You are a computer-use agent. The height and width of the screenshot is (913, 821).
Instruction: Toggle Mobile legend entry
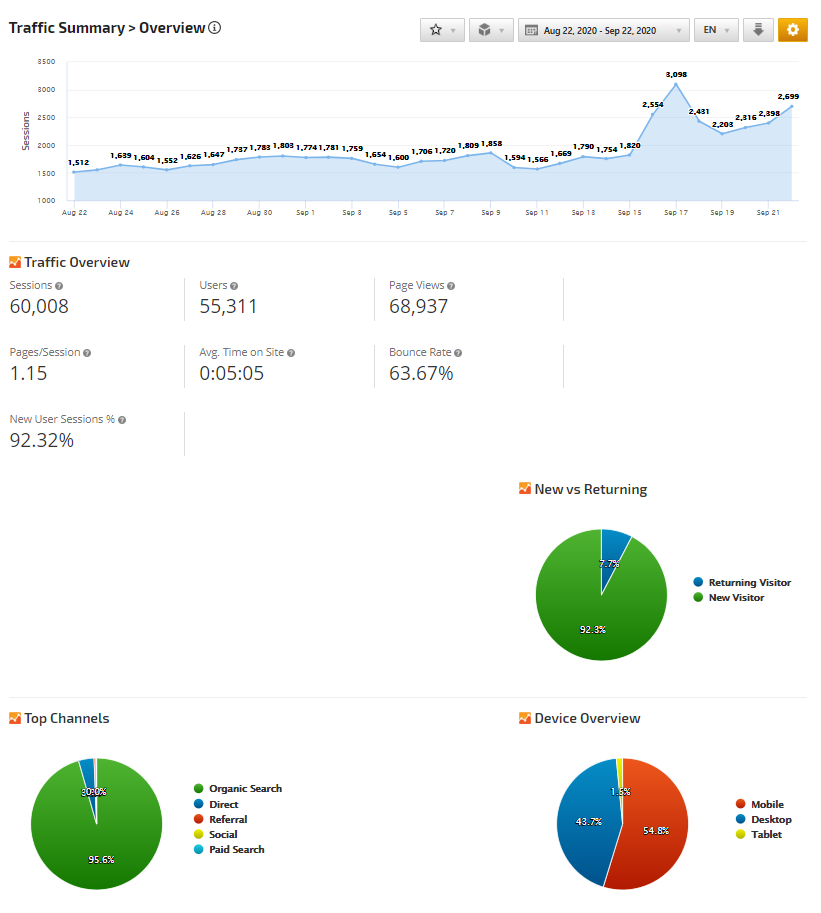(x=760, y=804)
